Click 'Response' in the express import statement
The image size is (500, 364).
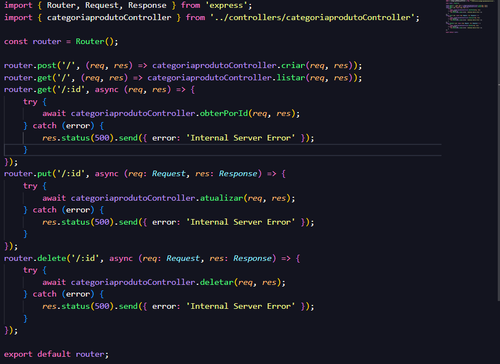click(x=147, y=5)
